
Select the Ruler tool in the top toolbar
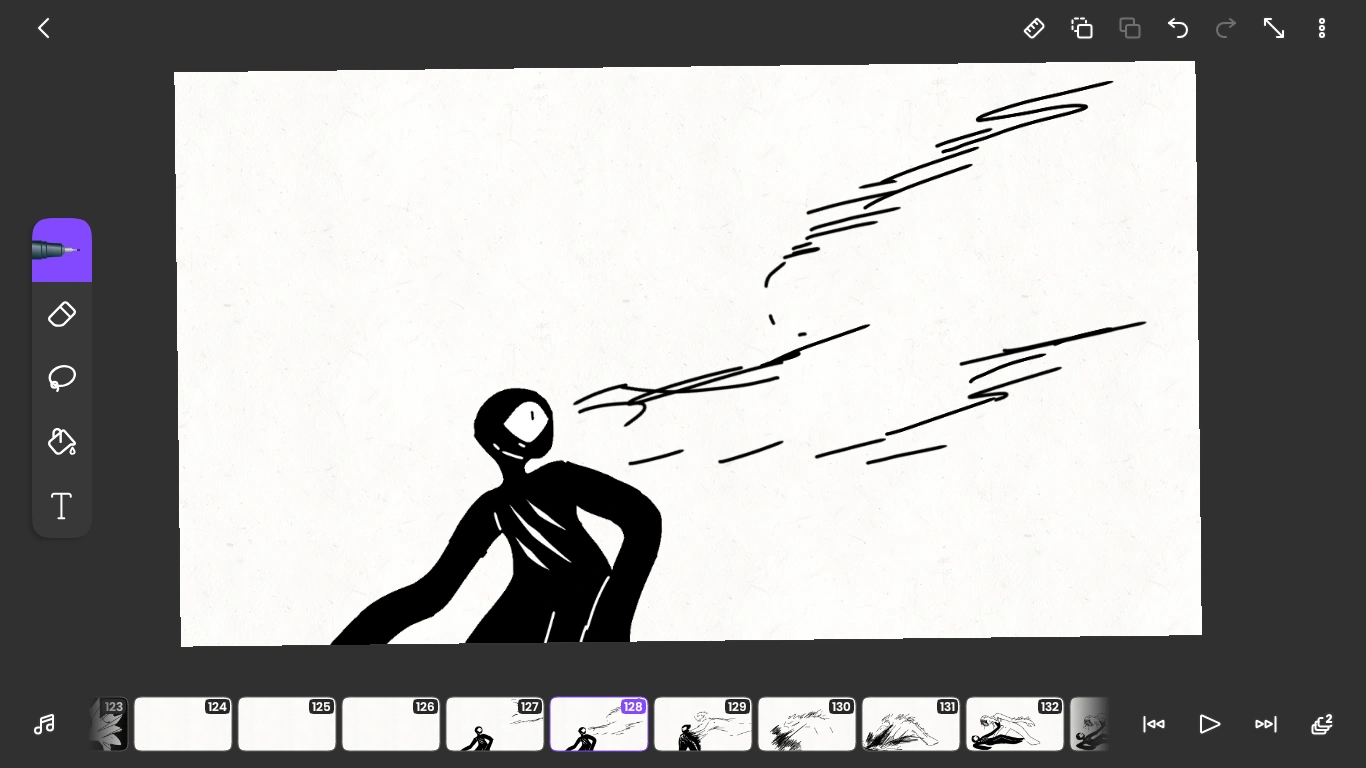click(x=1034, y=28)
